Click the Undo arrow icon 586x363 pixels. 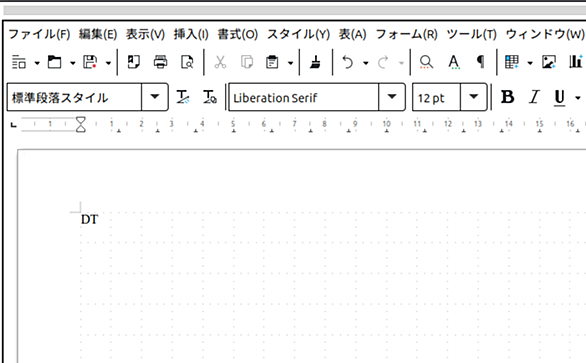tap(348, 62)
